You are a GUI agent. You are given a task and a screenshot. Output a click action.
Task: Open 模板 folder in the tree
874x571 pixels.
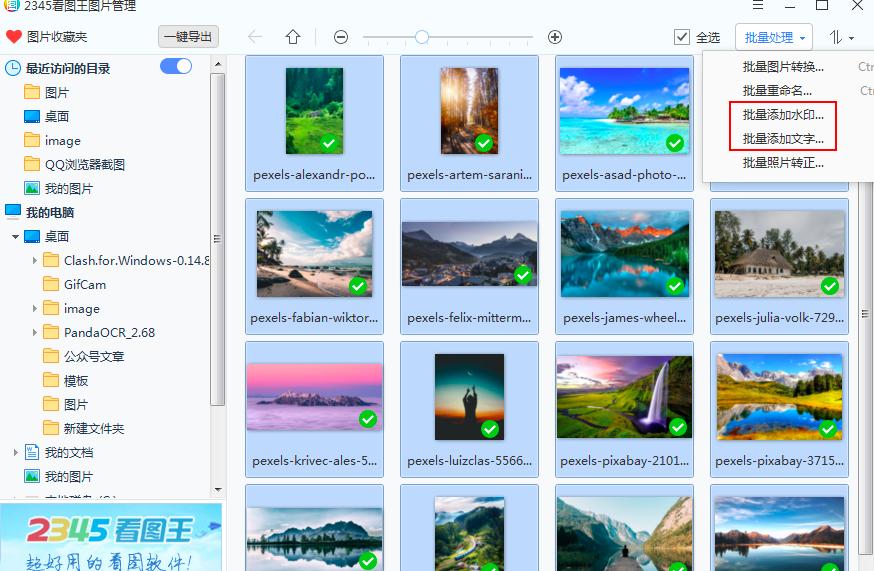point(76,380)
